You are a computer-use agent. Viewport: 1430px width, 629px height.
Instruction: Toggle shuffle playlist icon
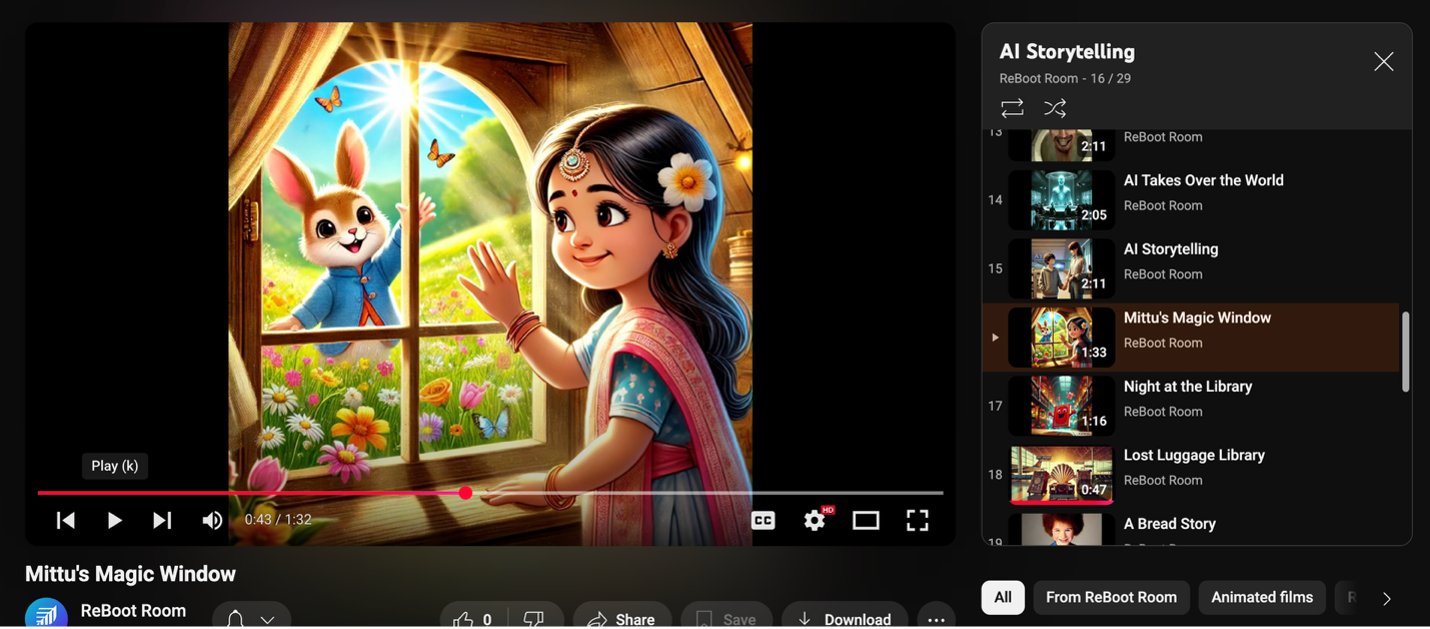pyautogui.click(x=1055, y=108)
